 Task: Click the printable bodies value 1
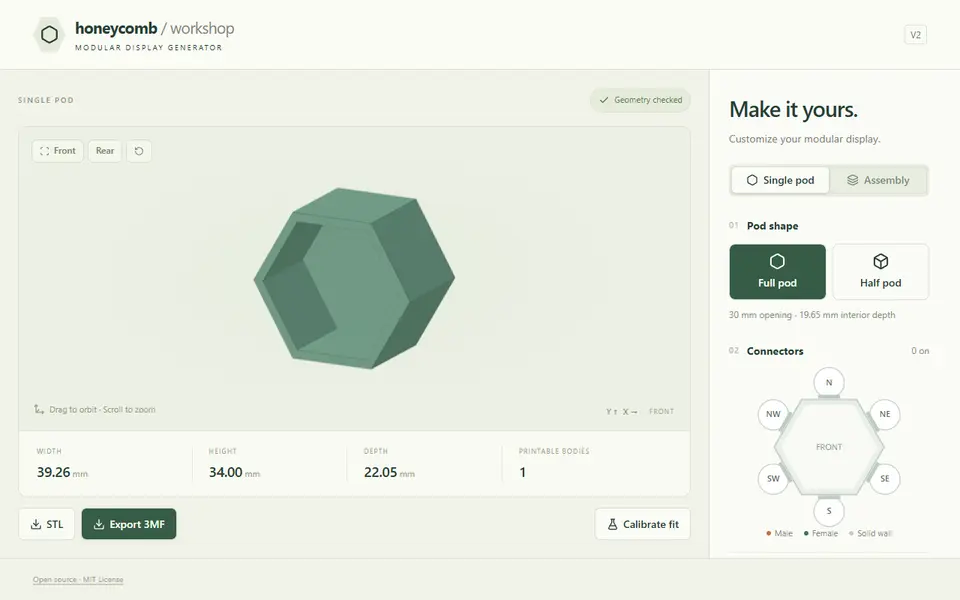pos(522,472)
